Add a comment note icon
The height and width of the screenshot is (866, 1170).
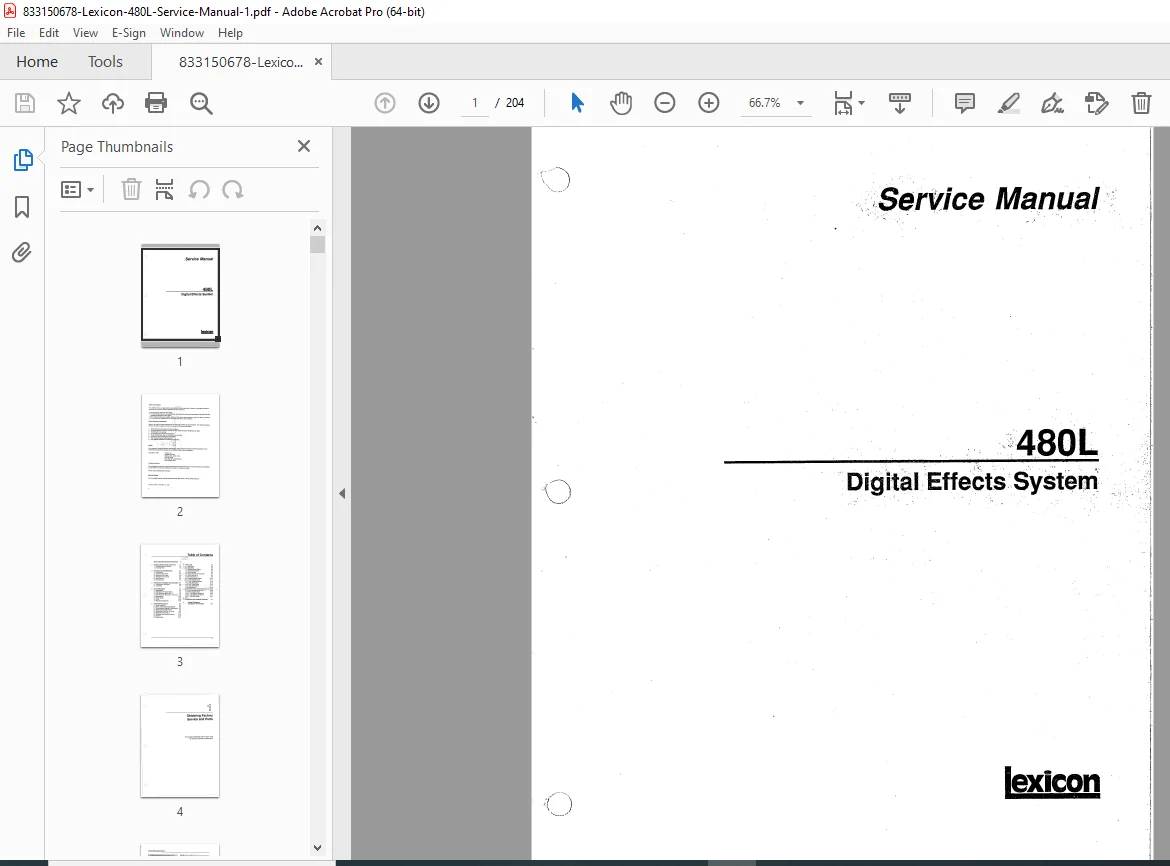click(x=965, y=103)
